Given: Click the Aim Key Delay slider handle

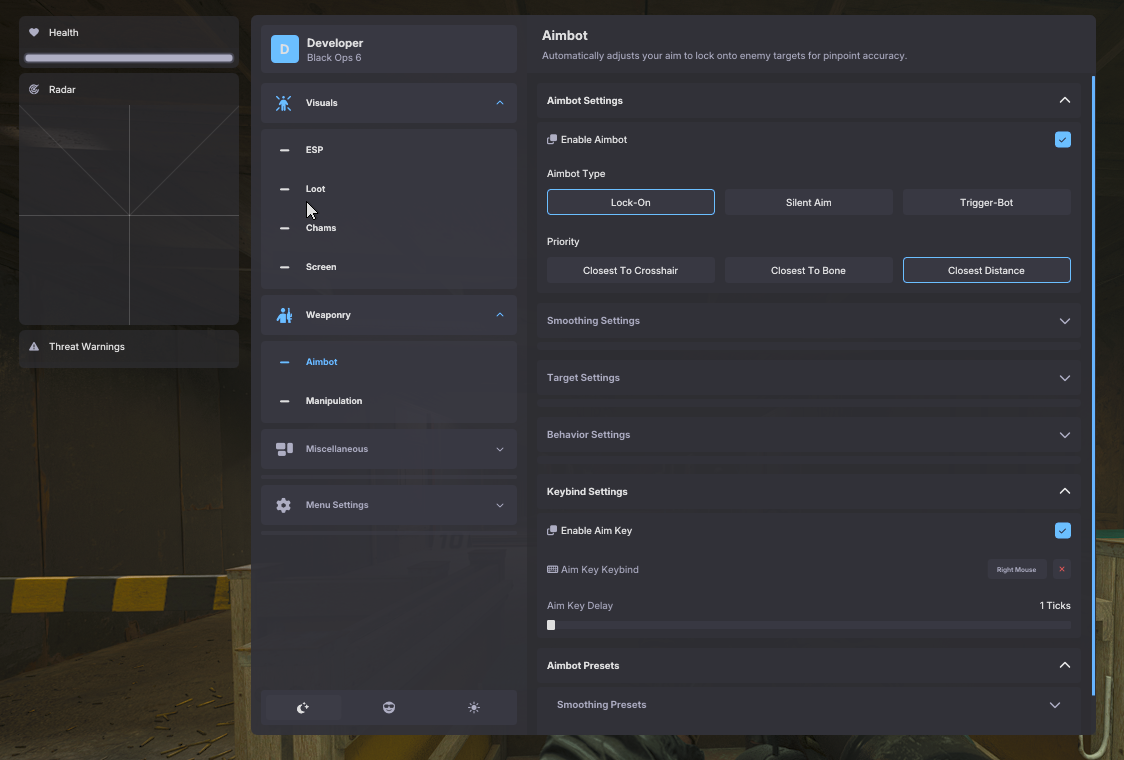Looking at the screenshot, I should point(551,625).
